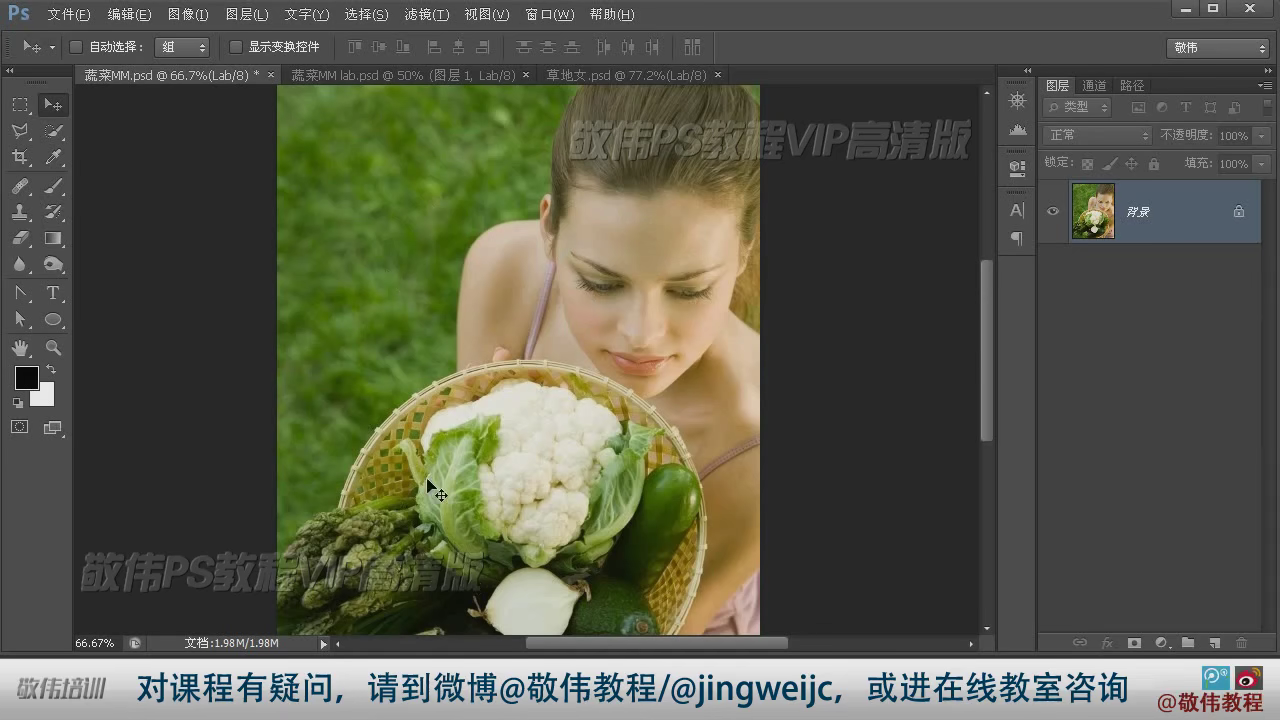Open the Histogram collapsed panel
The image size is (1280, 720).
(x=1017, y=130)
